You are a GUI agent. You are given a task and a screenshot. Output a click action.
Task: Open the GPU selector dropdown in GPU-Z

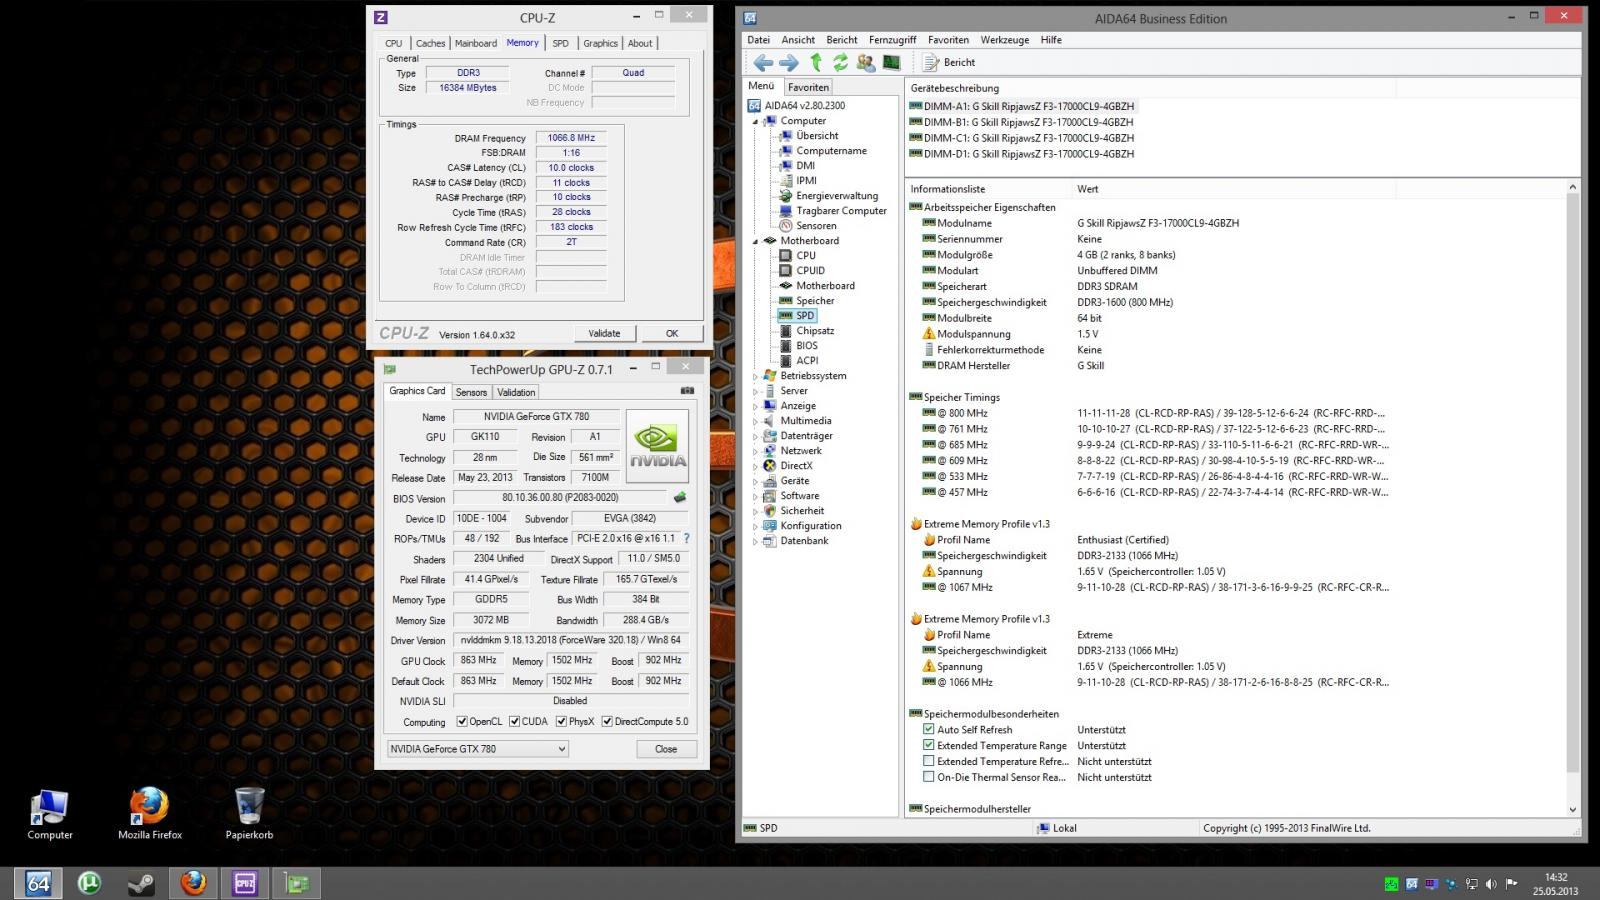[x=477, y=749]
